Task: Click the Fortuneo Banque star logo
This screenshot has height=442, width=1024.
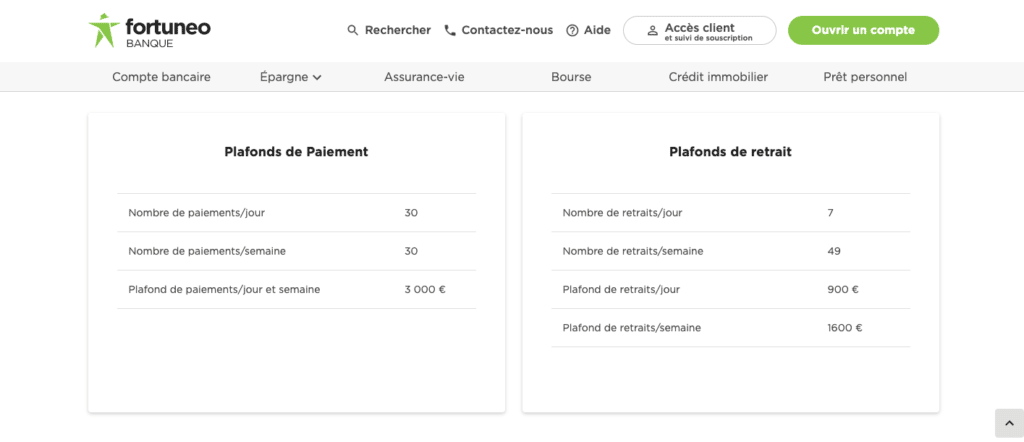Action: 104,30
